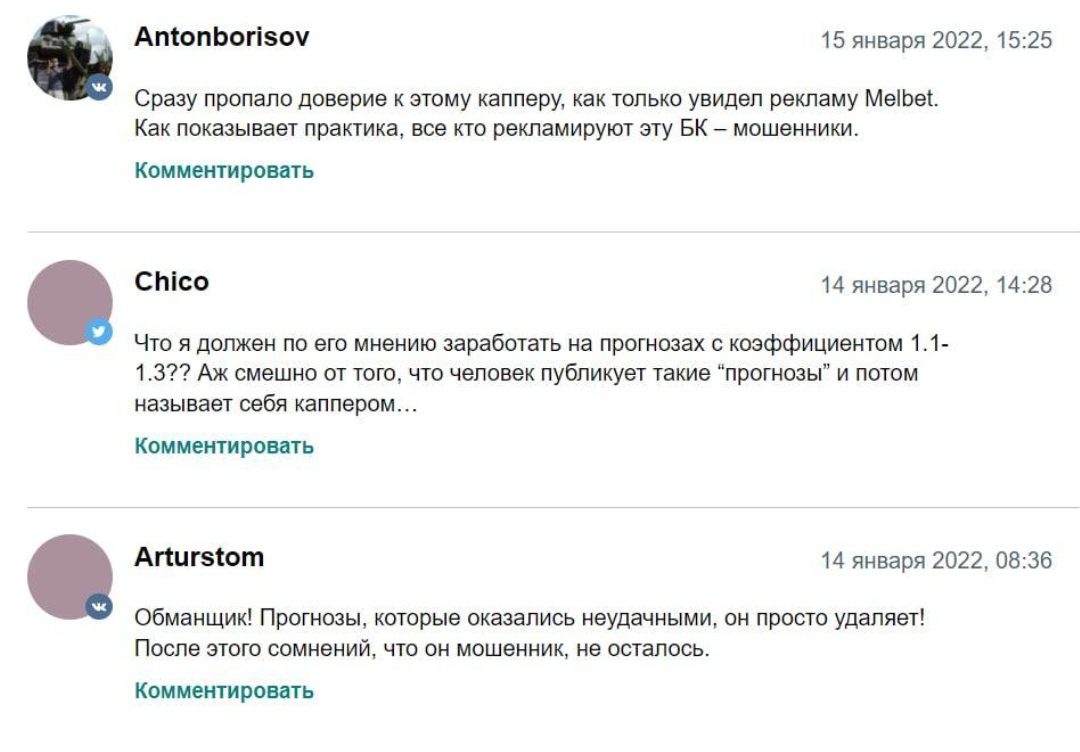1080x752 pixels.
Task: Click Комментировать under Arturstom's comment
Action: [224, 690]
